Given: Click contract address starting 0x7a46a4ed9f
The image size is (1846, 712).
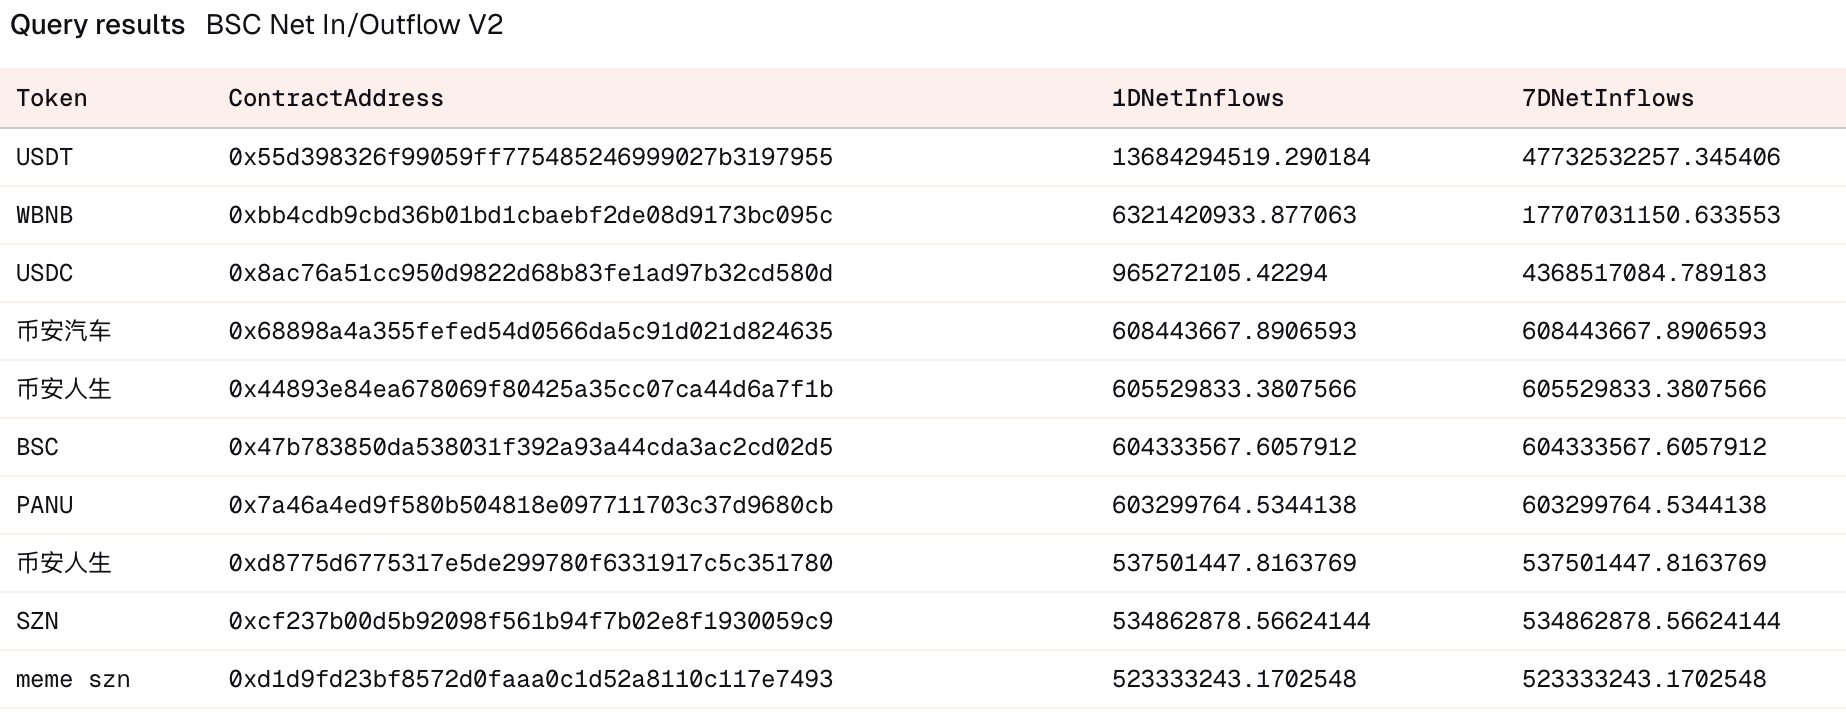Looking at the screenshot, I should click(x=531, y=505).
